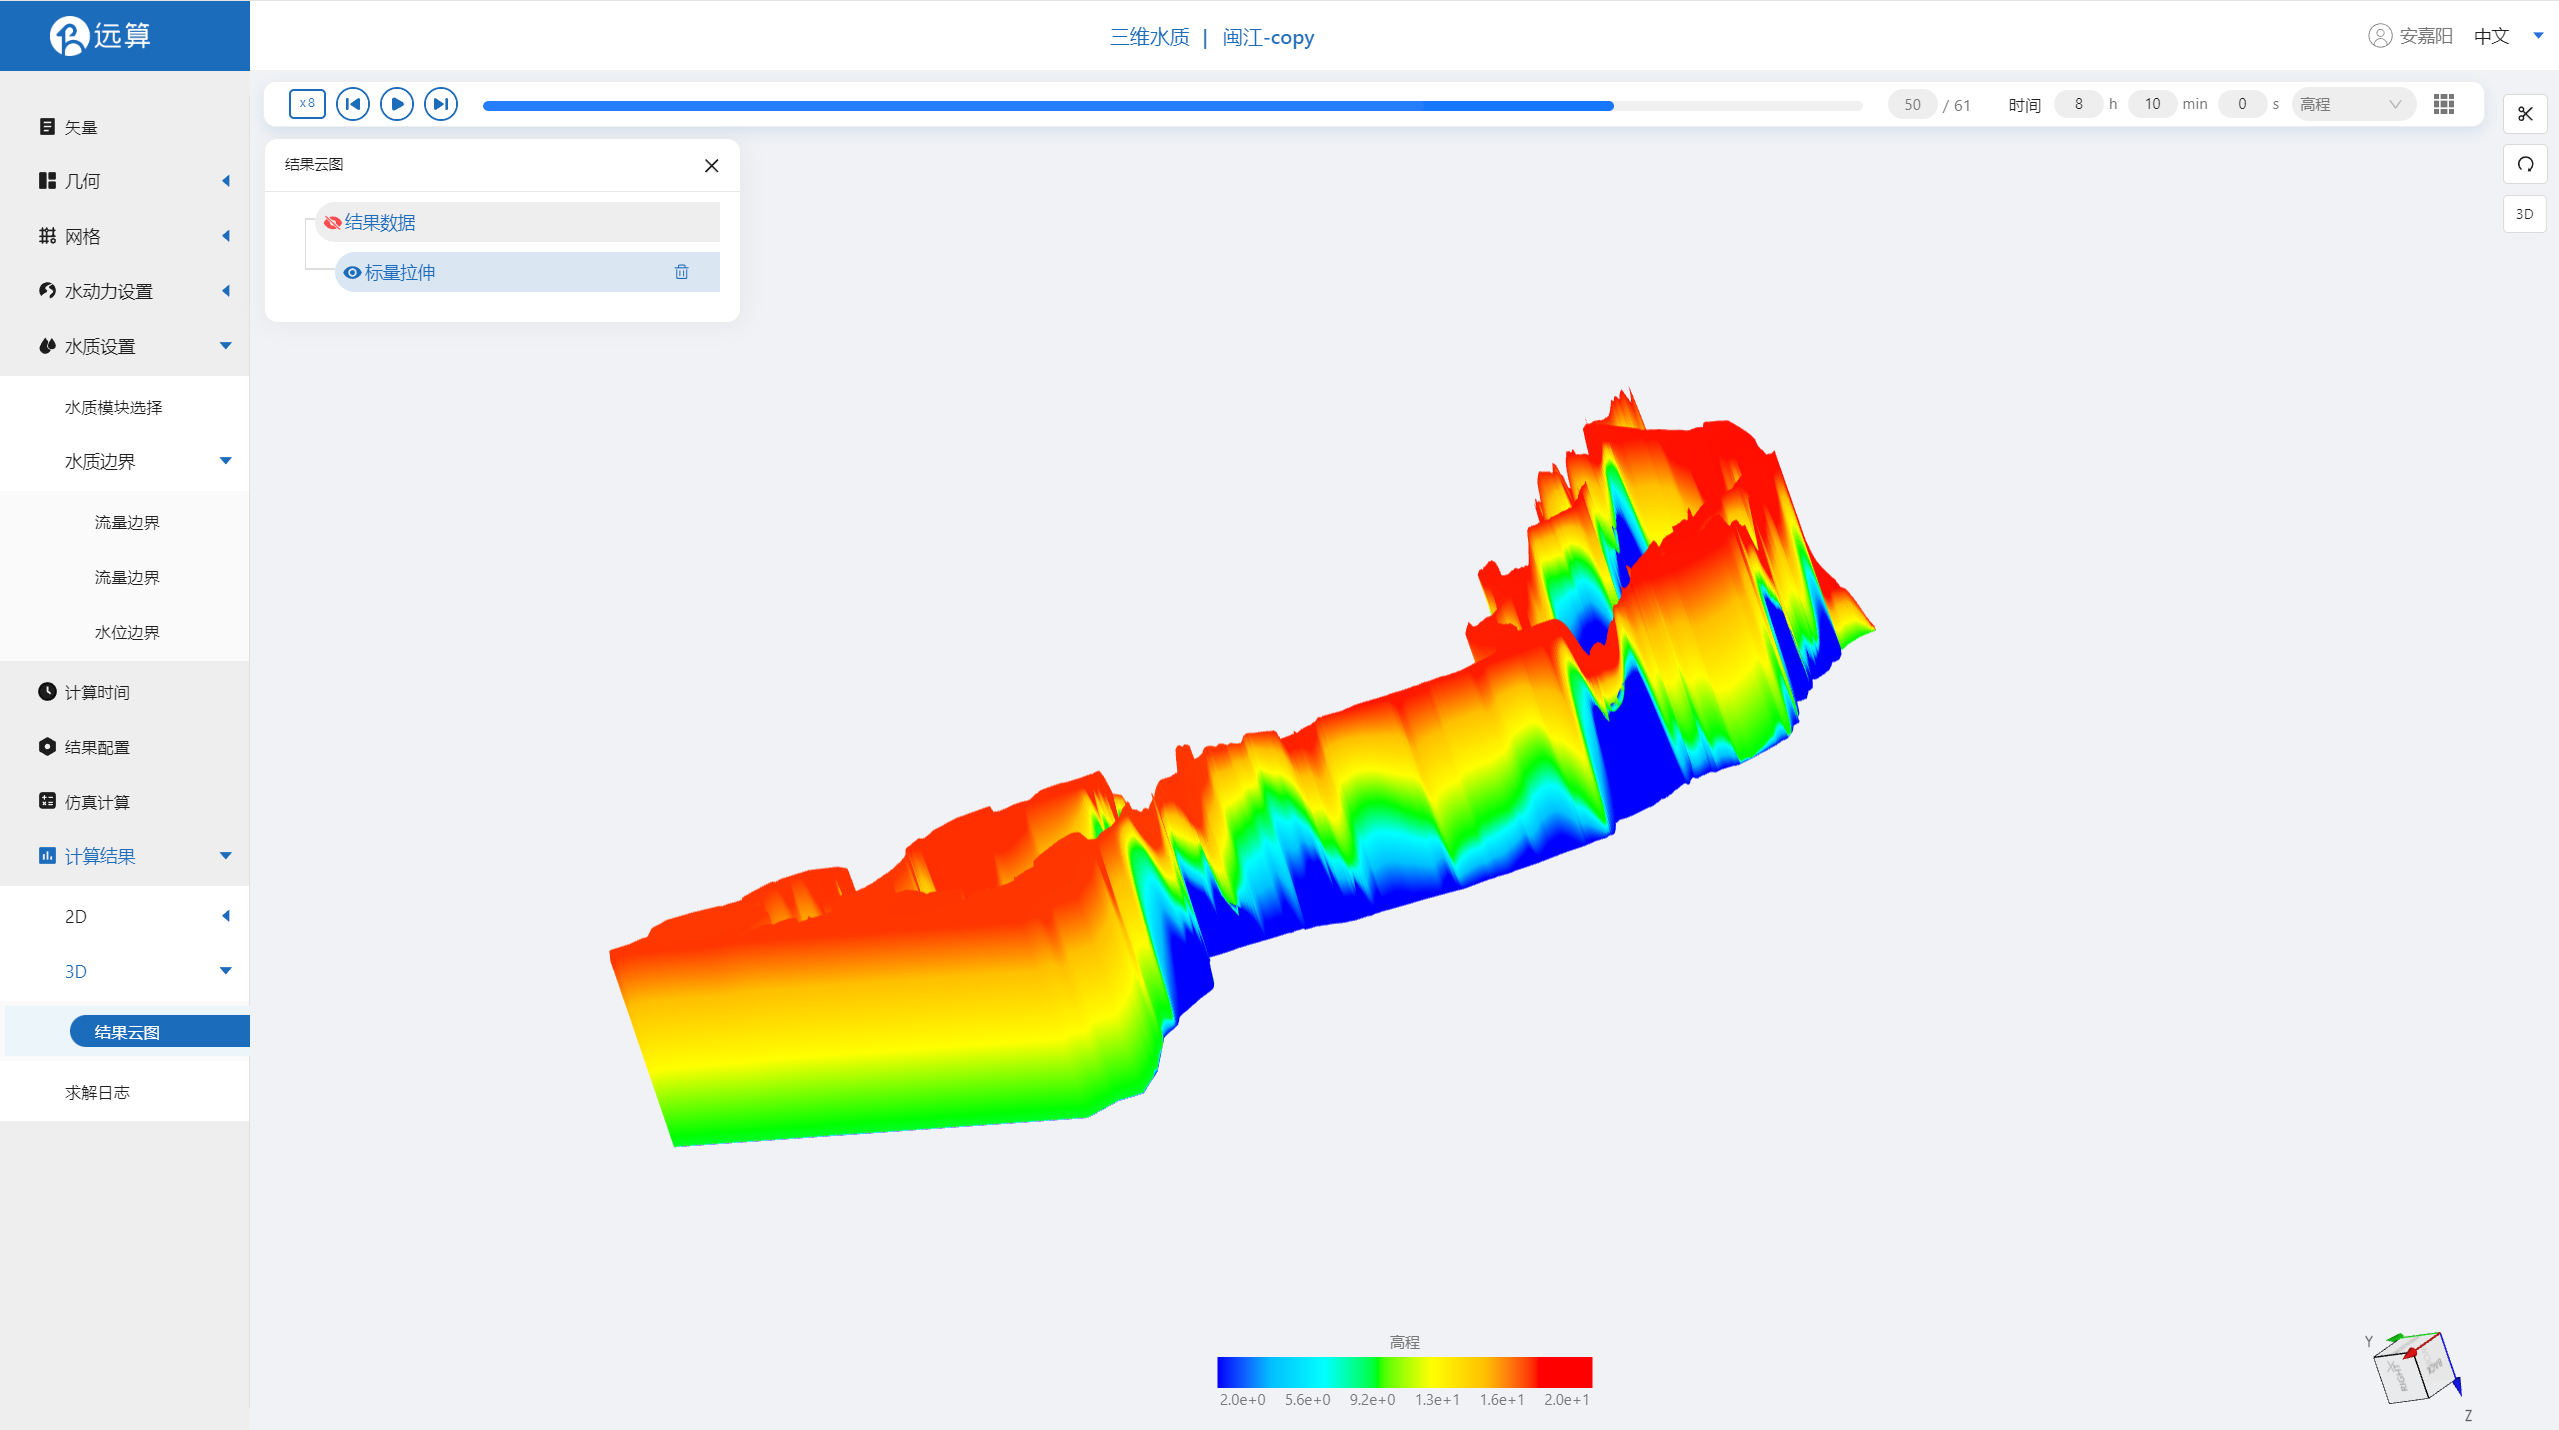This screenshot has height=1430, width=2559.
Task: Click the 几何 sidebar icon
Action: pyautogui.click(x=47, y=181)
